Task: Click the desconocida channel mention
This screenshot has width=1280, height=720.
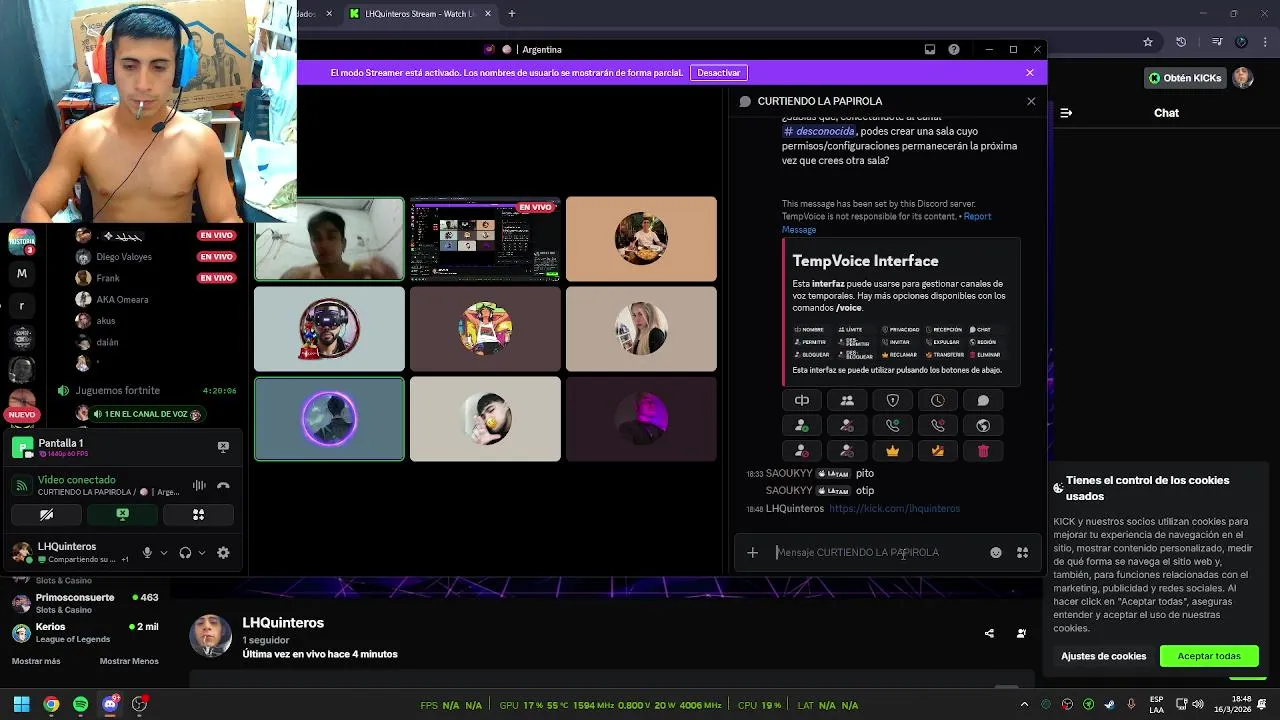Action: 819,132
